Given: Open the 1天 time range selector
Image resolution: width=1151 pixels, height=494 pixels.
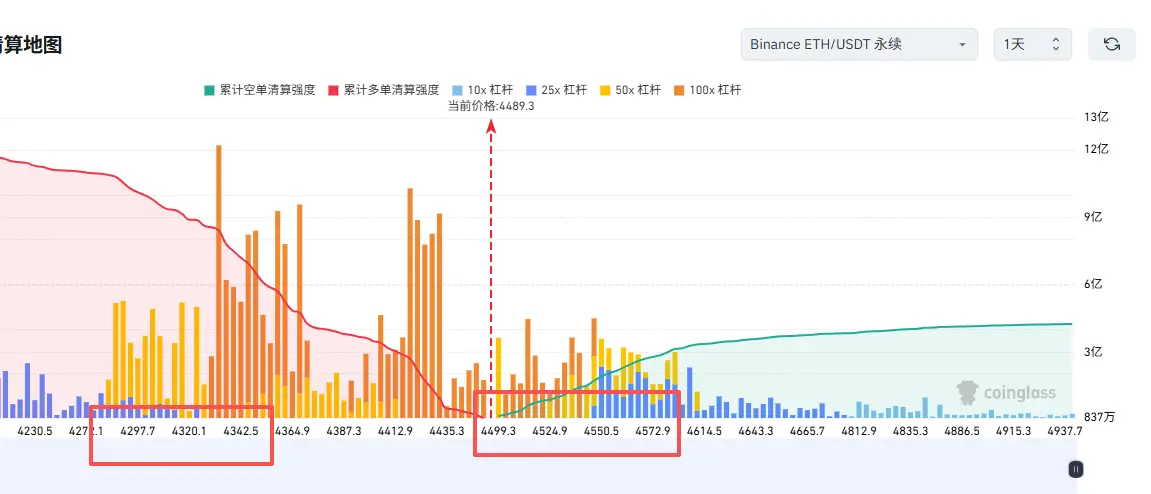Looking at the screenshot, I should [x=1033, y=44].
